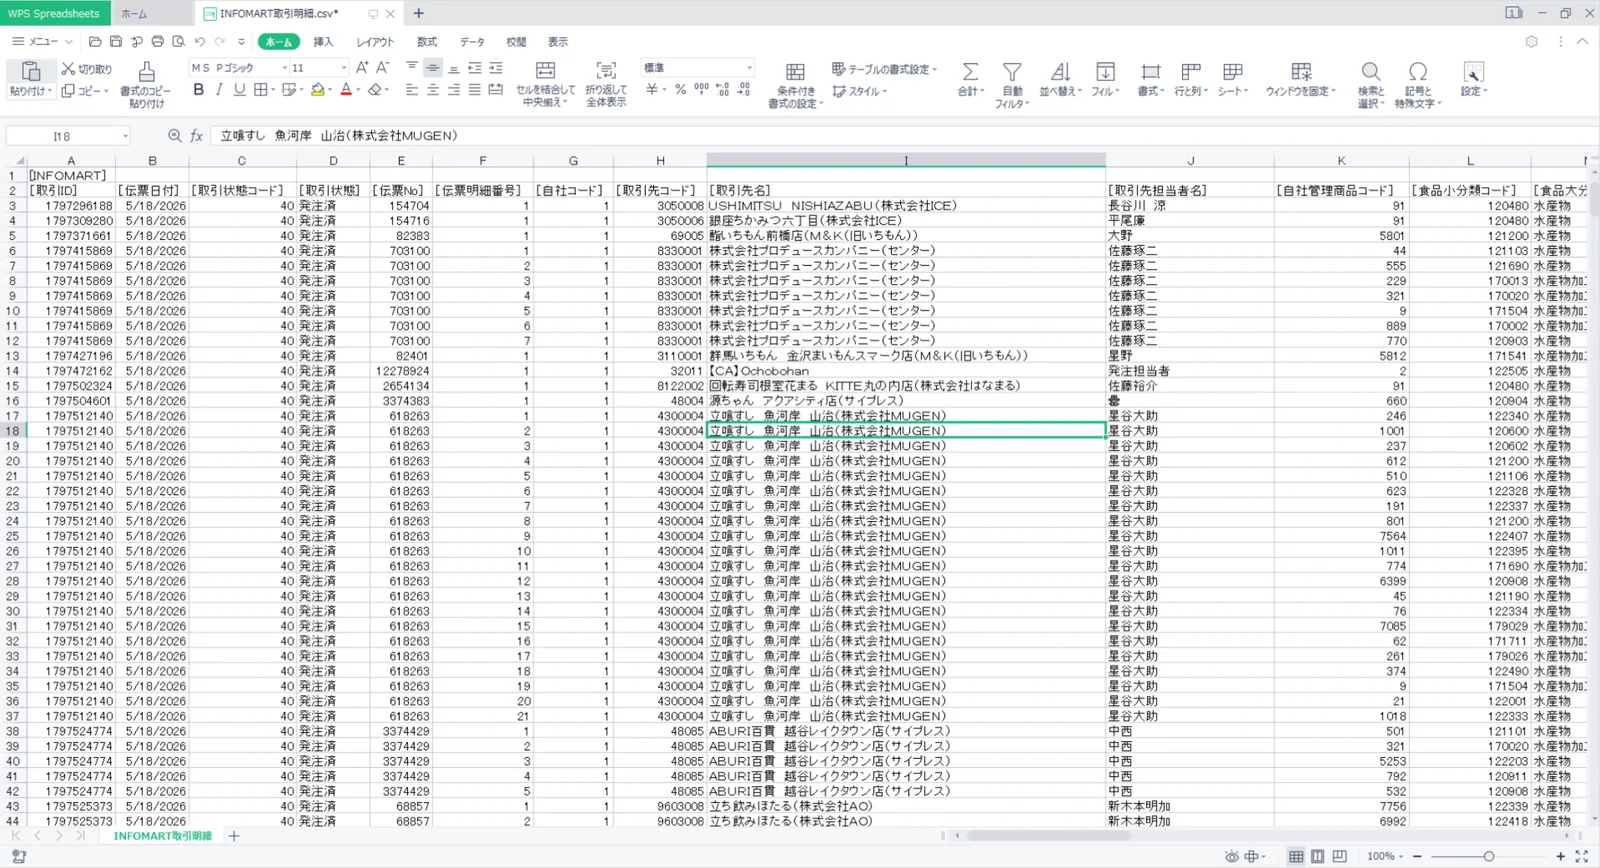Open the Fill フィル dropdown
Image resolution: width=1600 pixels, height=868 pixels.
pos(1105,79)
